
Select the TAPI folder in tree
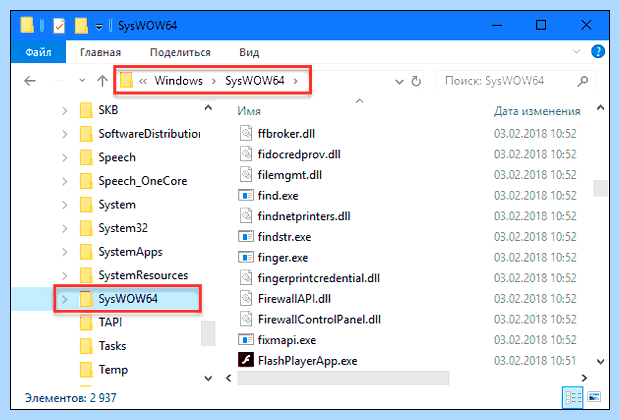(x=110, y=322)
